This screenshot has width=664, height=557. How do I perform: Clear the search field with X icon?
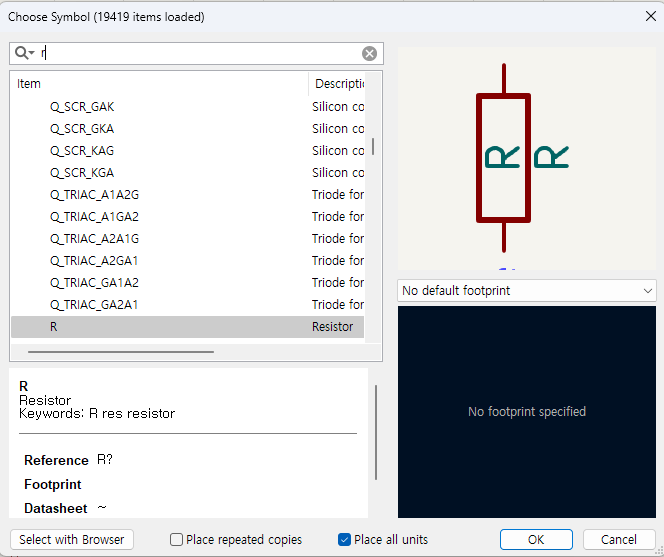[x=369, y=53]
